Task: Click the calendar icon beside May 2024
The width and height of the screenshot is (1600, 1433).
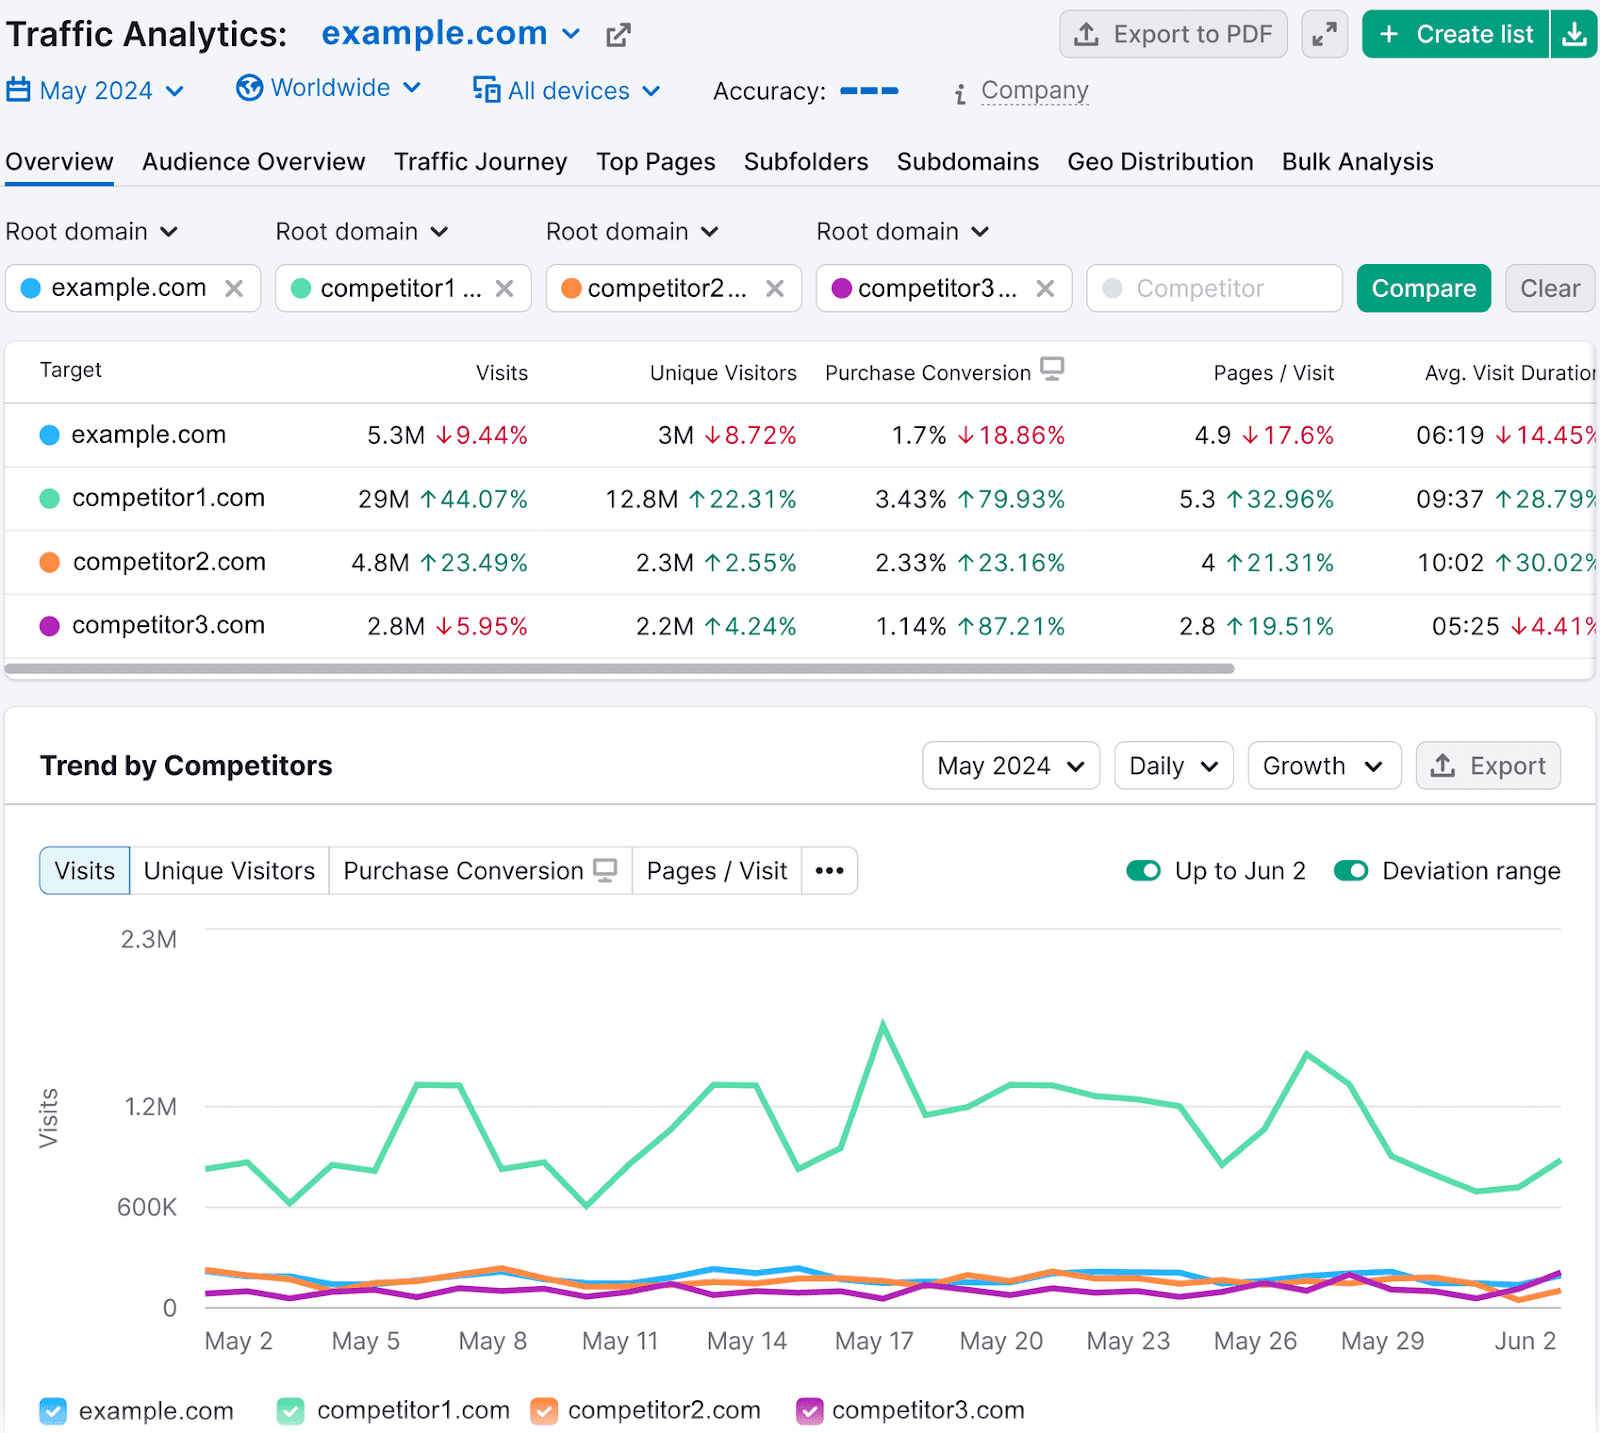Action: point(19,89)
